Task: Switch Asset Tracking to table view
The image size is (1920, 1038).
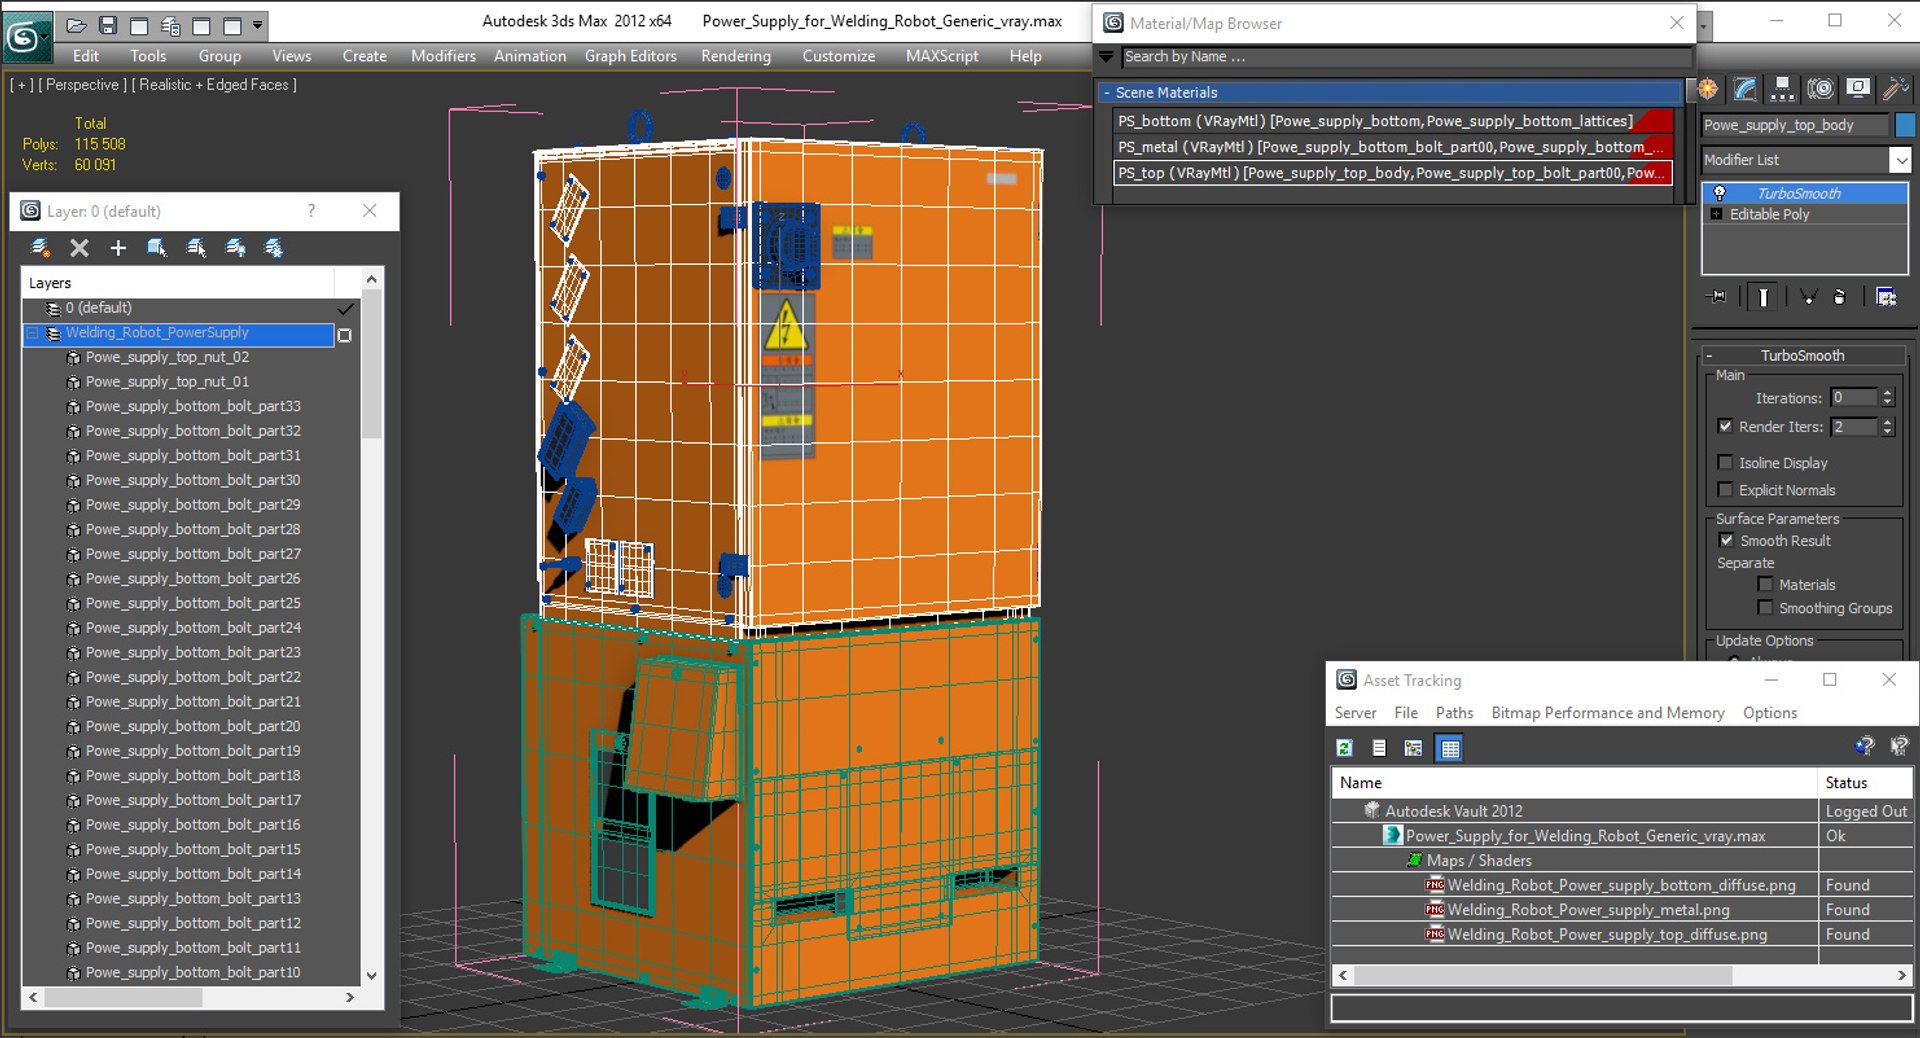Action: click(1450, 748)
